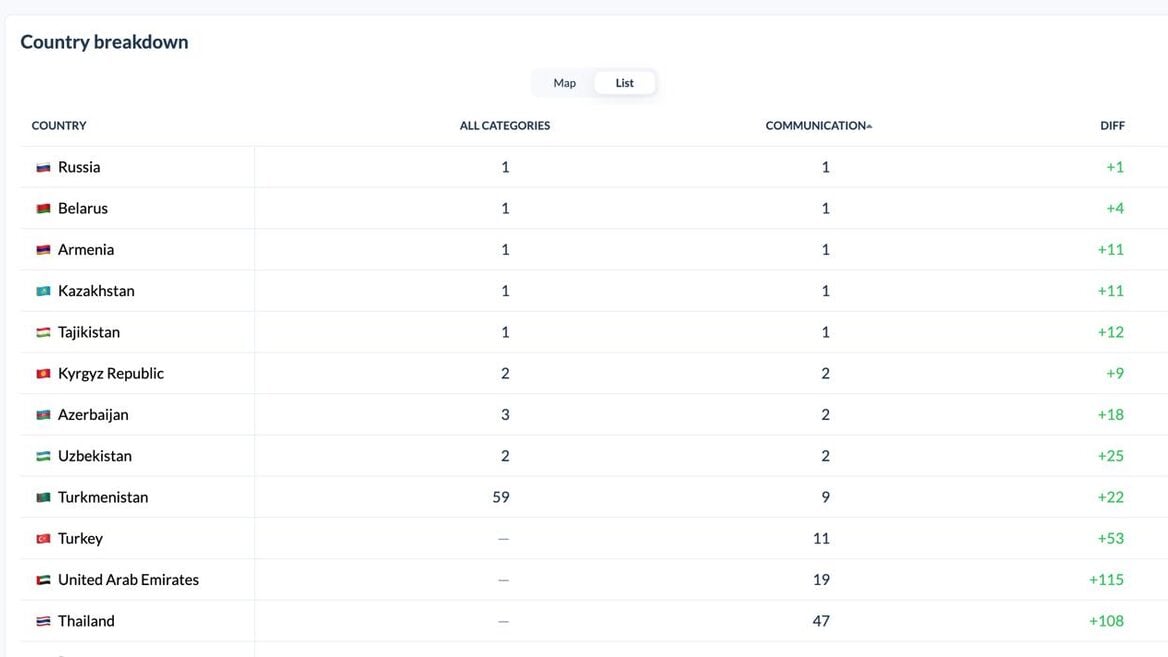Click Turkmenistan's All Categories rank 59
The image size is (1168, 657).
pyautogui.click(x=501, y=497)
